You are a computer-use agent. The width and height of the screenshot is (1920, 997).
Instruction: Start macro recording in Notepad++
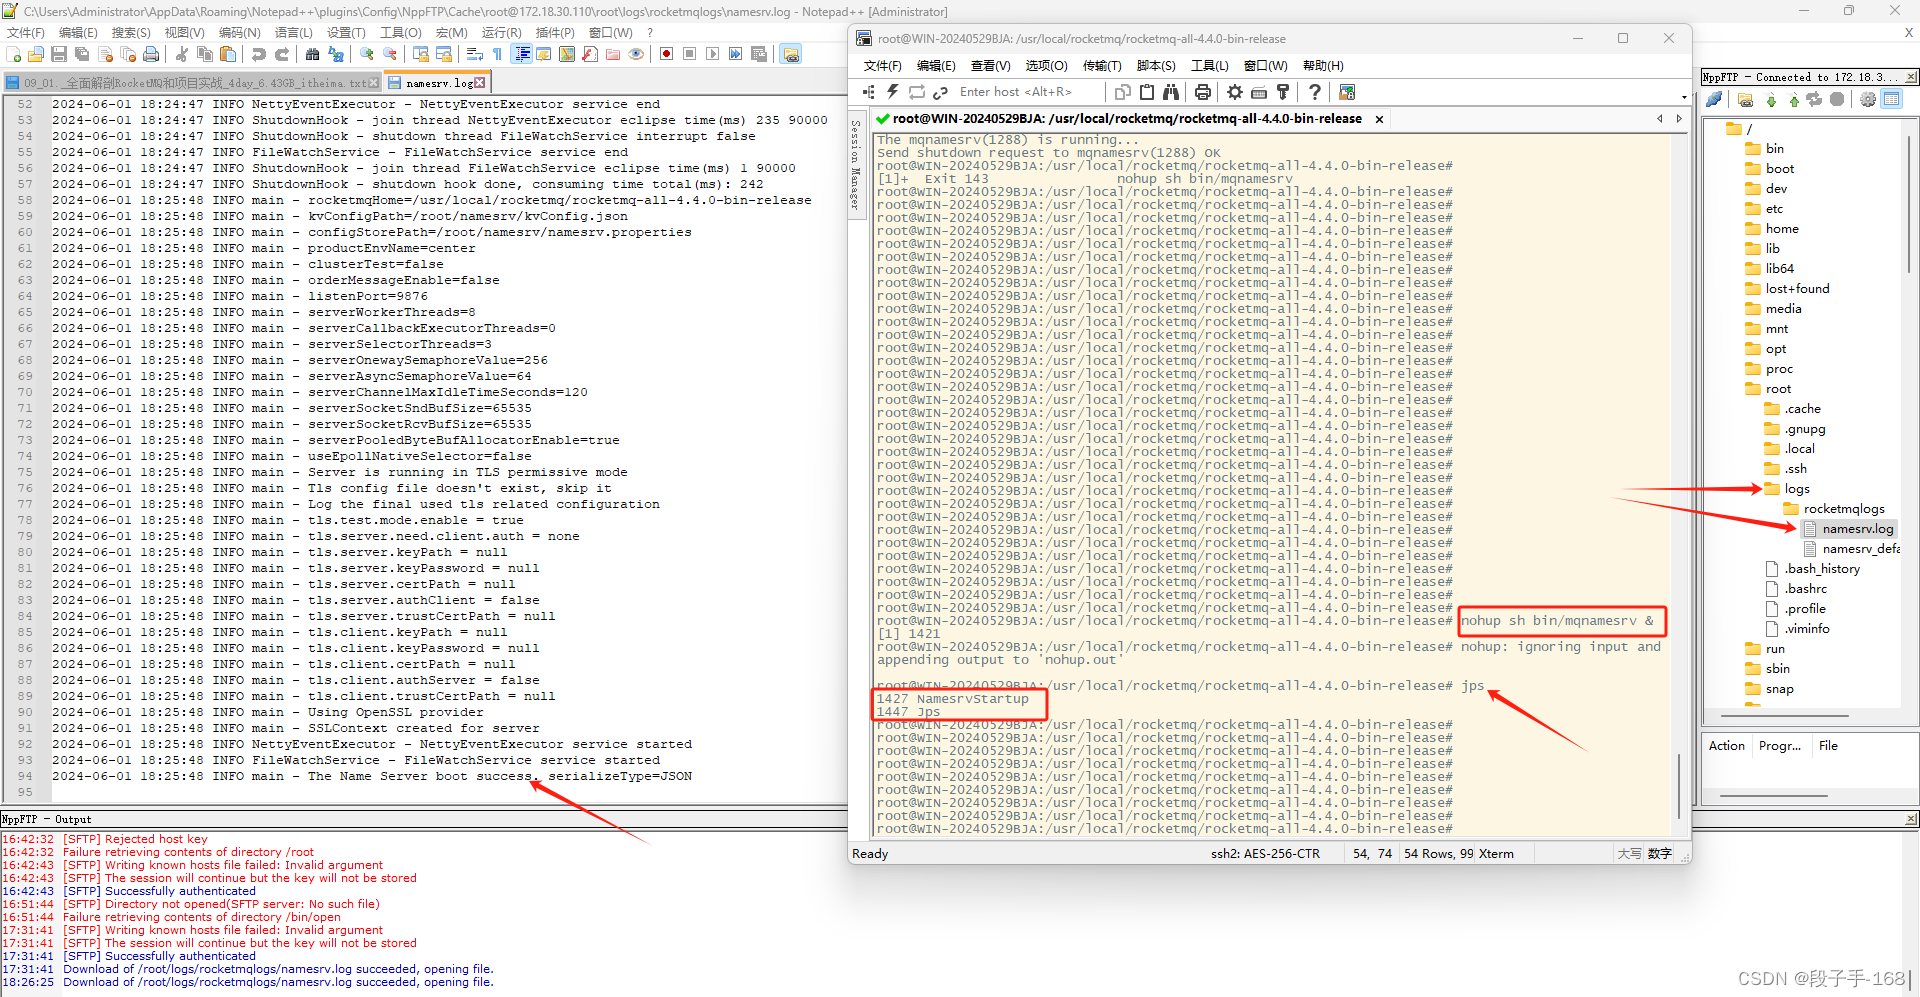[x=665, y=54]
